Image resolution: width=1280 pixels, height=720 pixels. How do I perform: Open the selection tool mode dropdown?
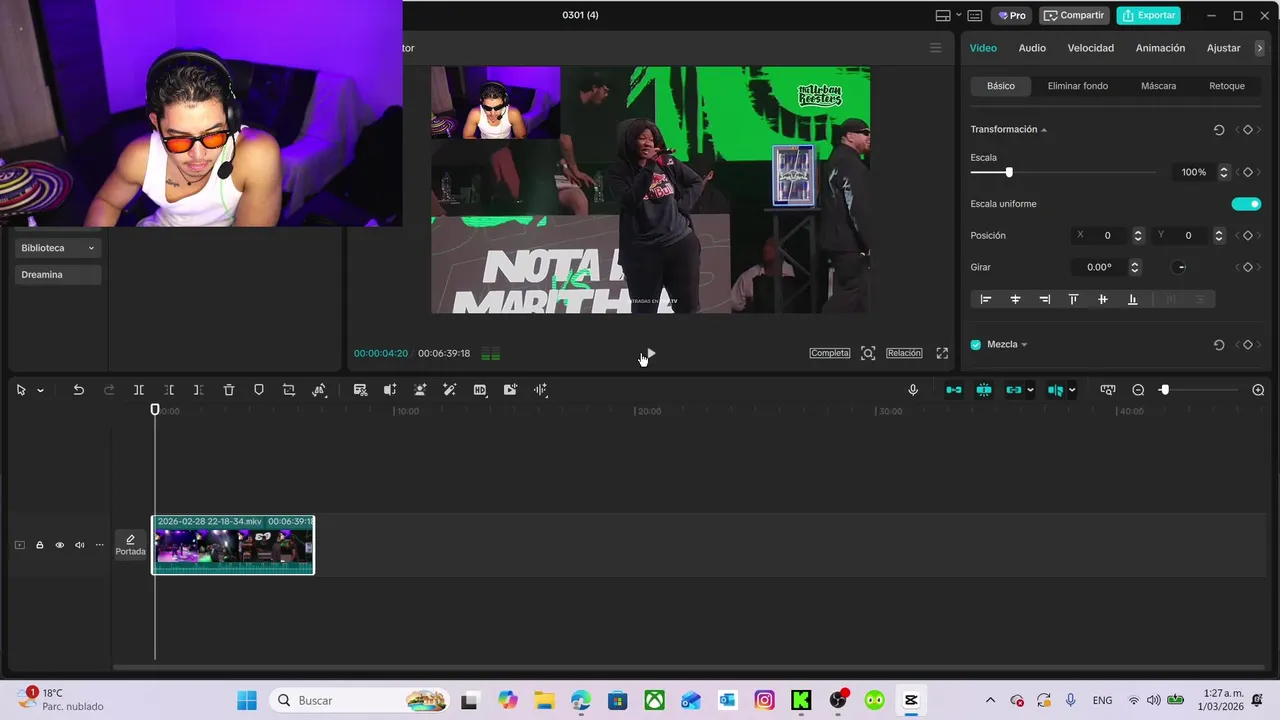pos(40,390)
